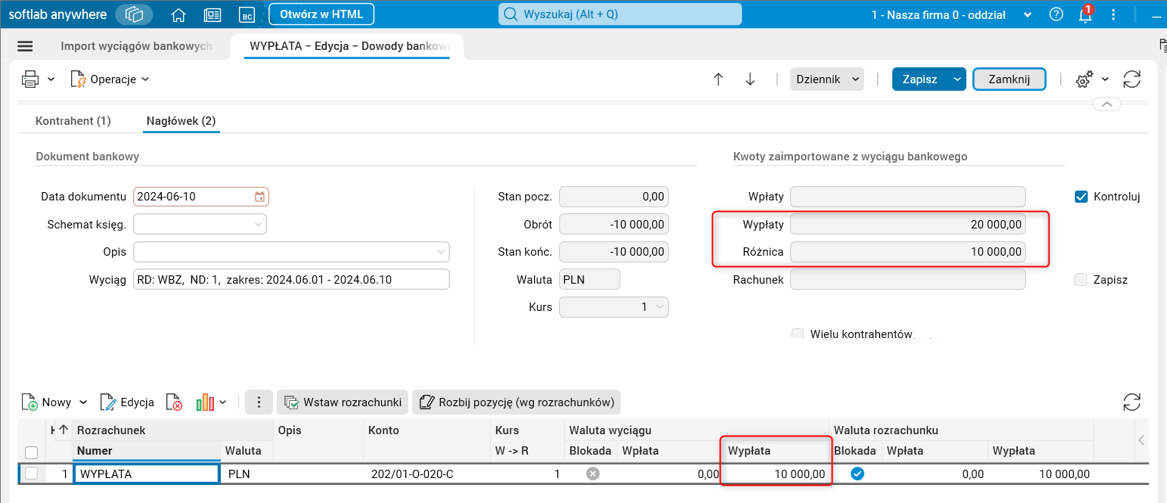1167x503 pixels.
Task: Toggle the Kontroluj checkbox
Action: pos(1081,197)
